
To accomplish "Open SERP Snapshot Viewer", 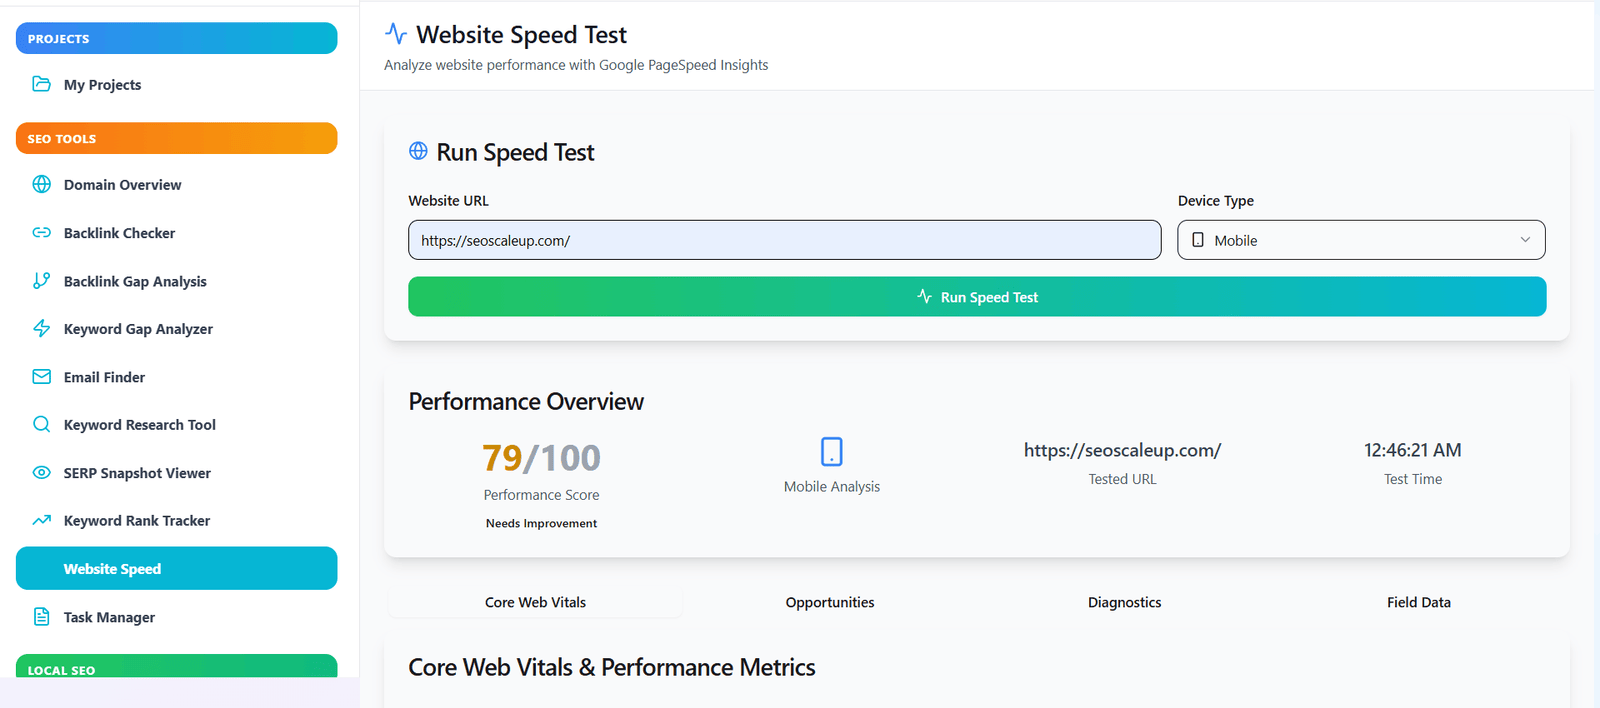I will (176, 473).
